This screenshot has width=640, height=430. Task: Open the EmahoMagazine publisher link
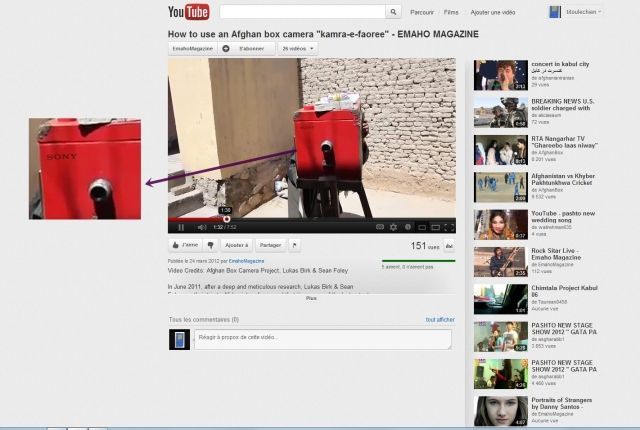246,261
